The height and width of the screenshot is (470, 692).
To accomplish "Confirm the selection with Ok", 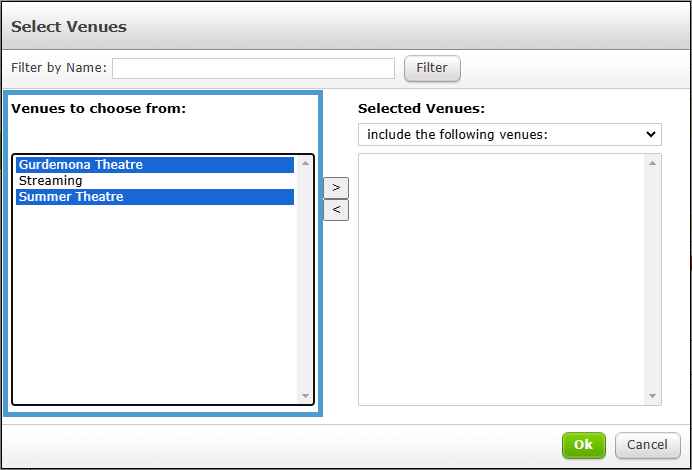I will point(583,445).
